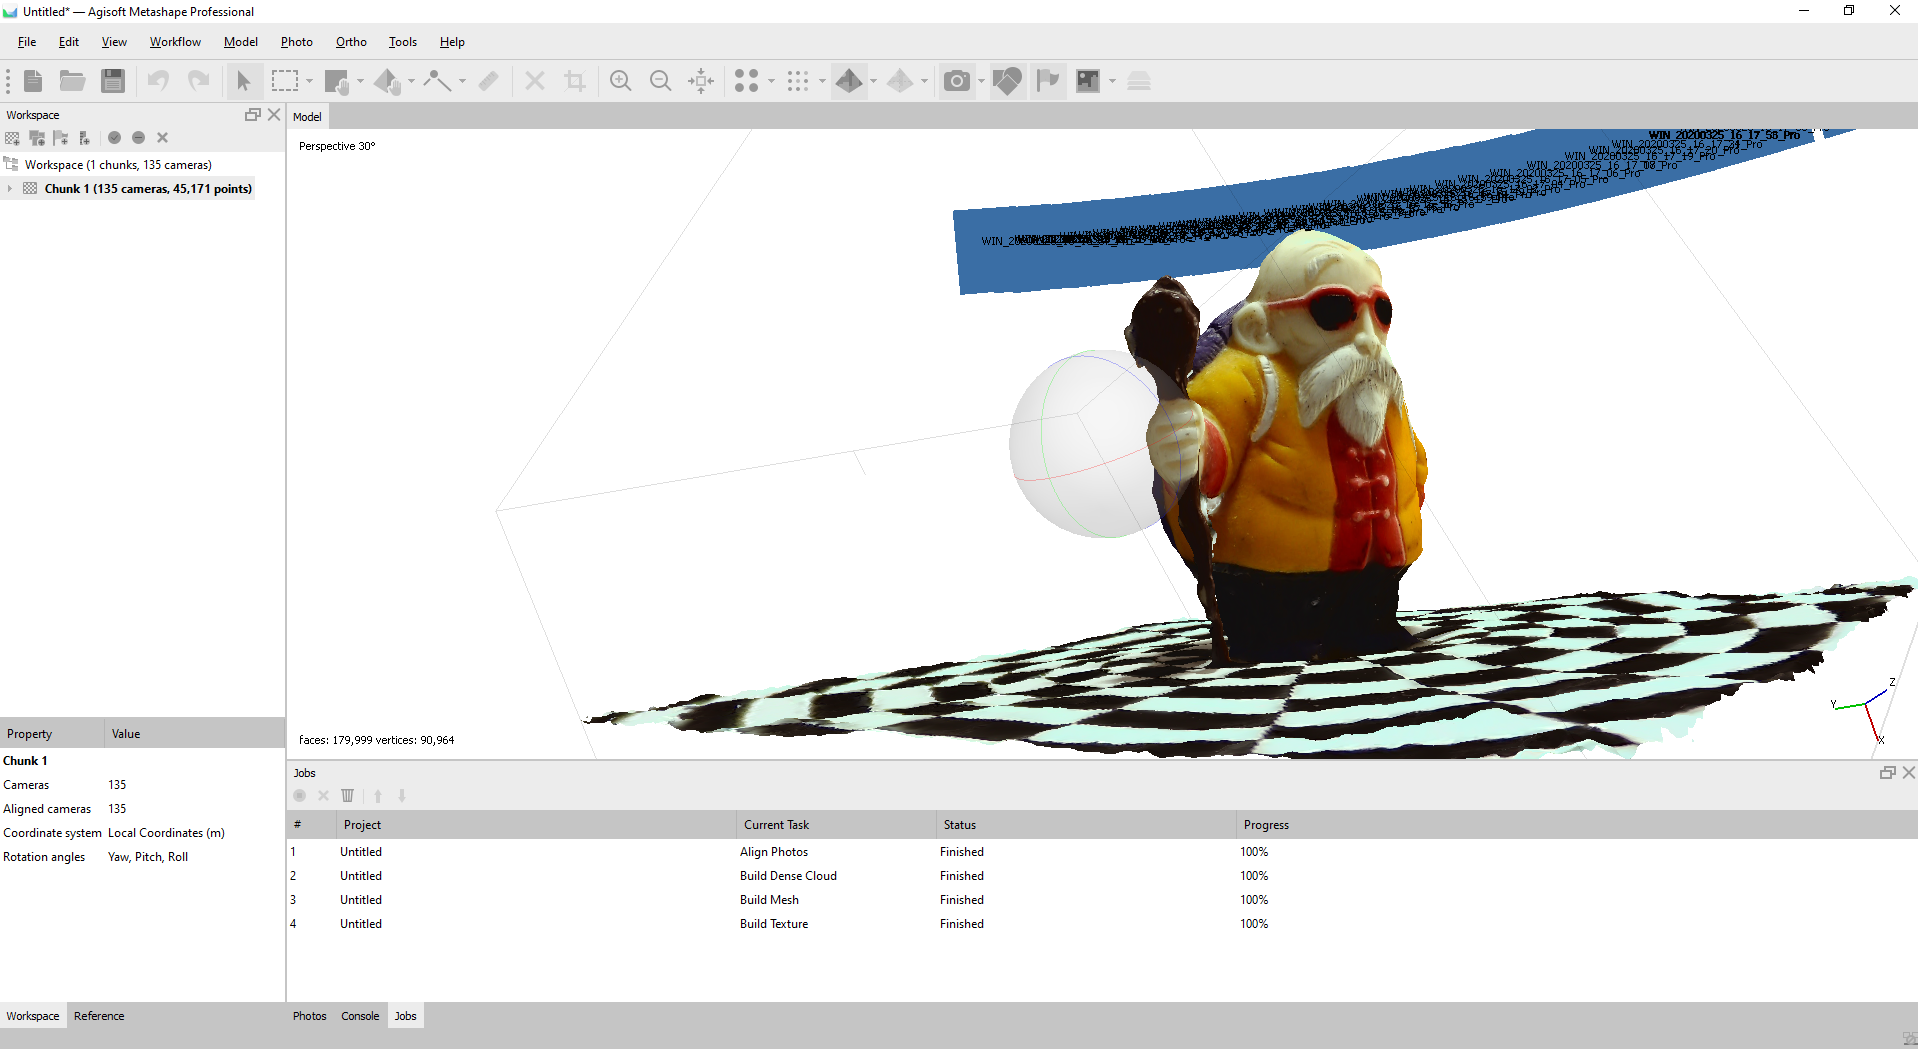The image size is (1918, 1049).
Task: Select the Workspace root tree item
Action: (x=118, y=165)
